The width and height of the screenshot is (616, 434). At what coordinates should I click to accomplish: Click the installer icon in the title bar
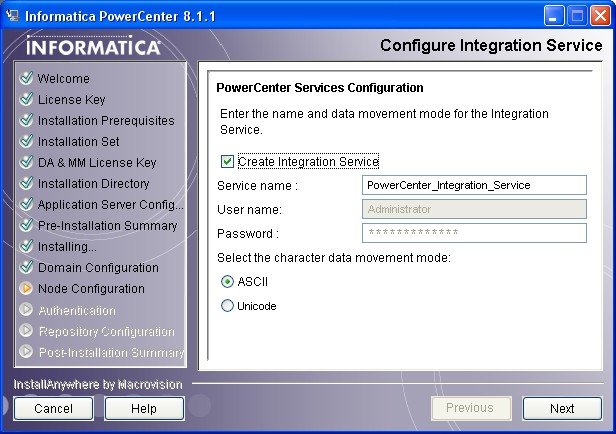12,16
